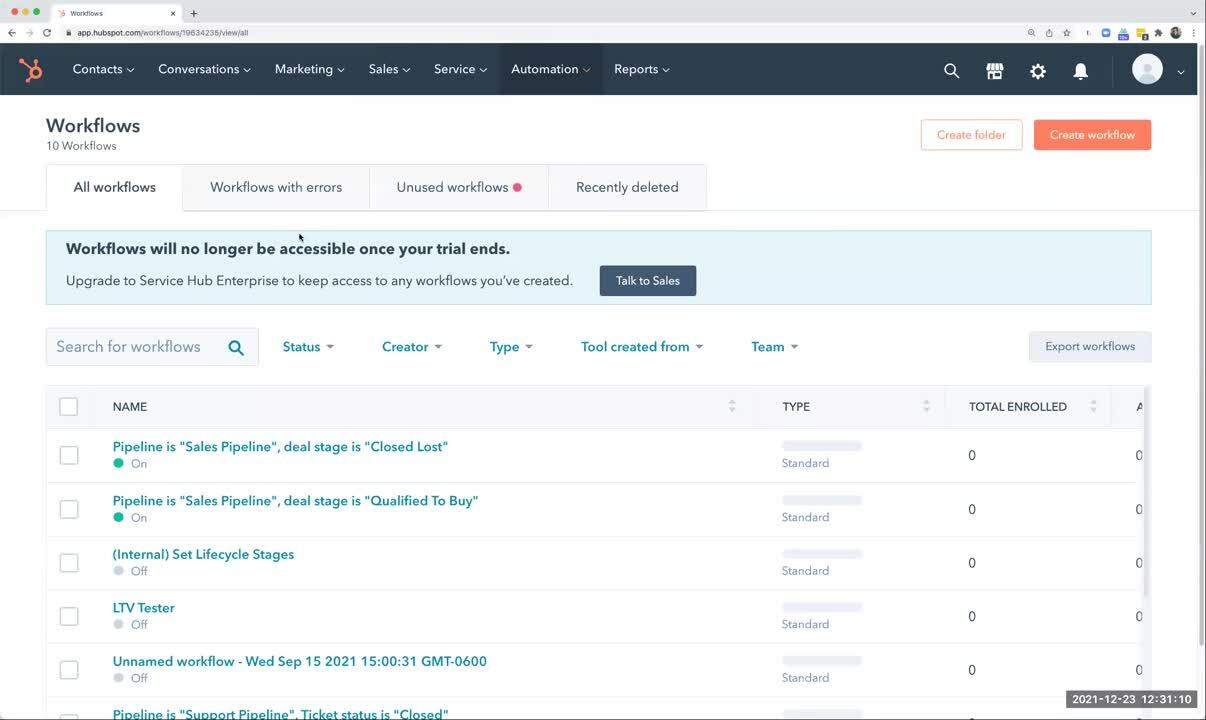Open the LTV Tester workflow
Image resolution: width=1206 pixels, height=720 pixels.
pos(143,608)
